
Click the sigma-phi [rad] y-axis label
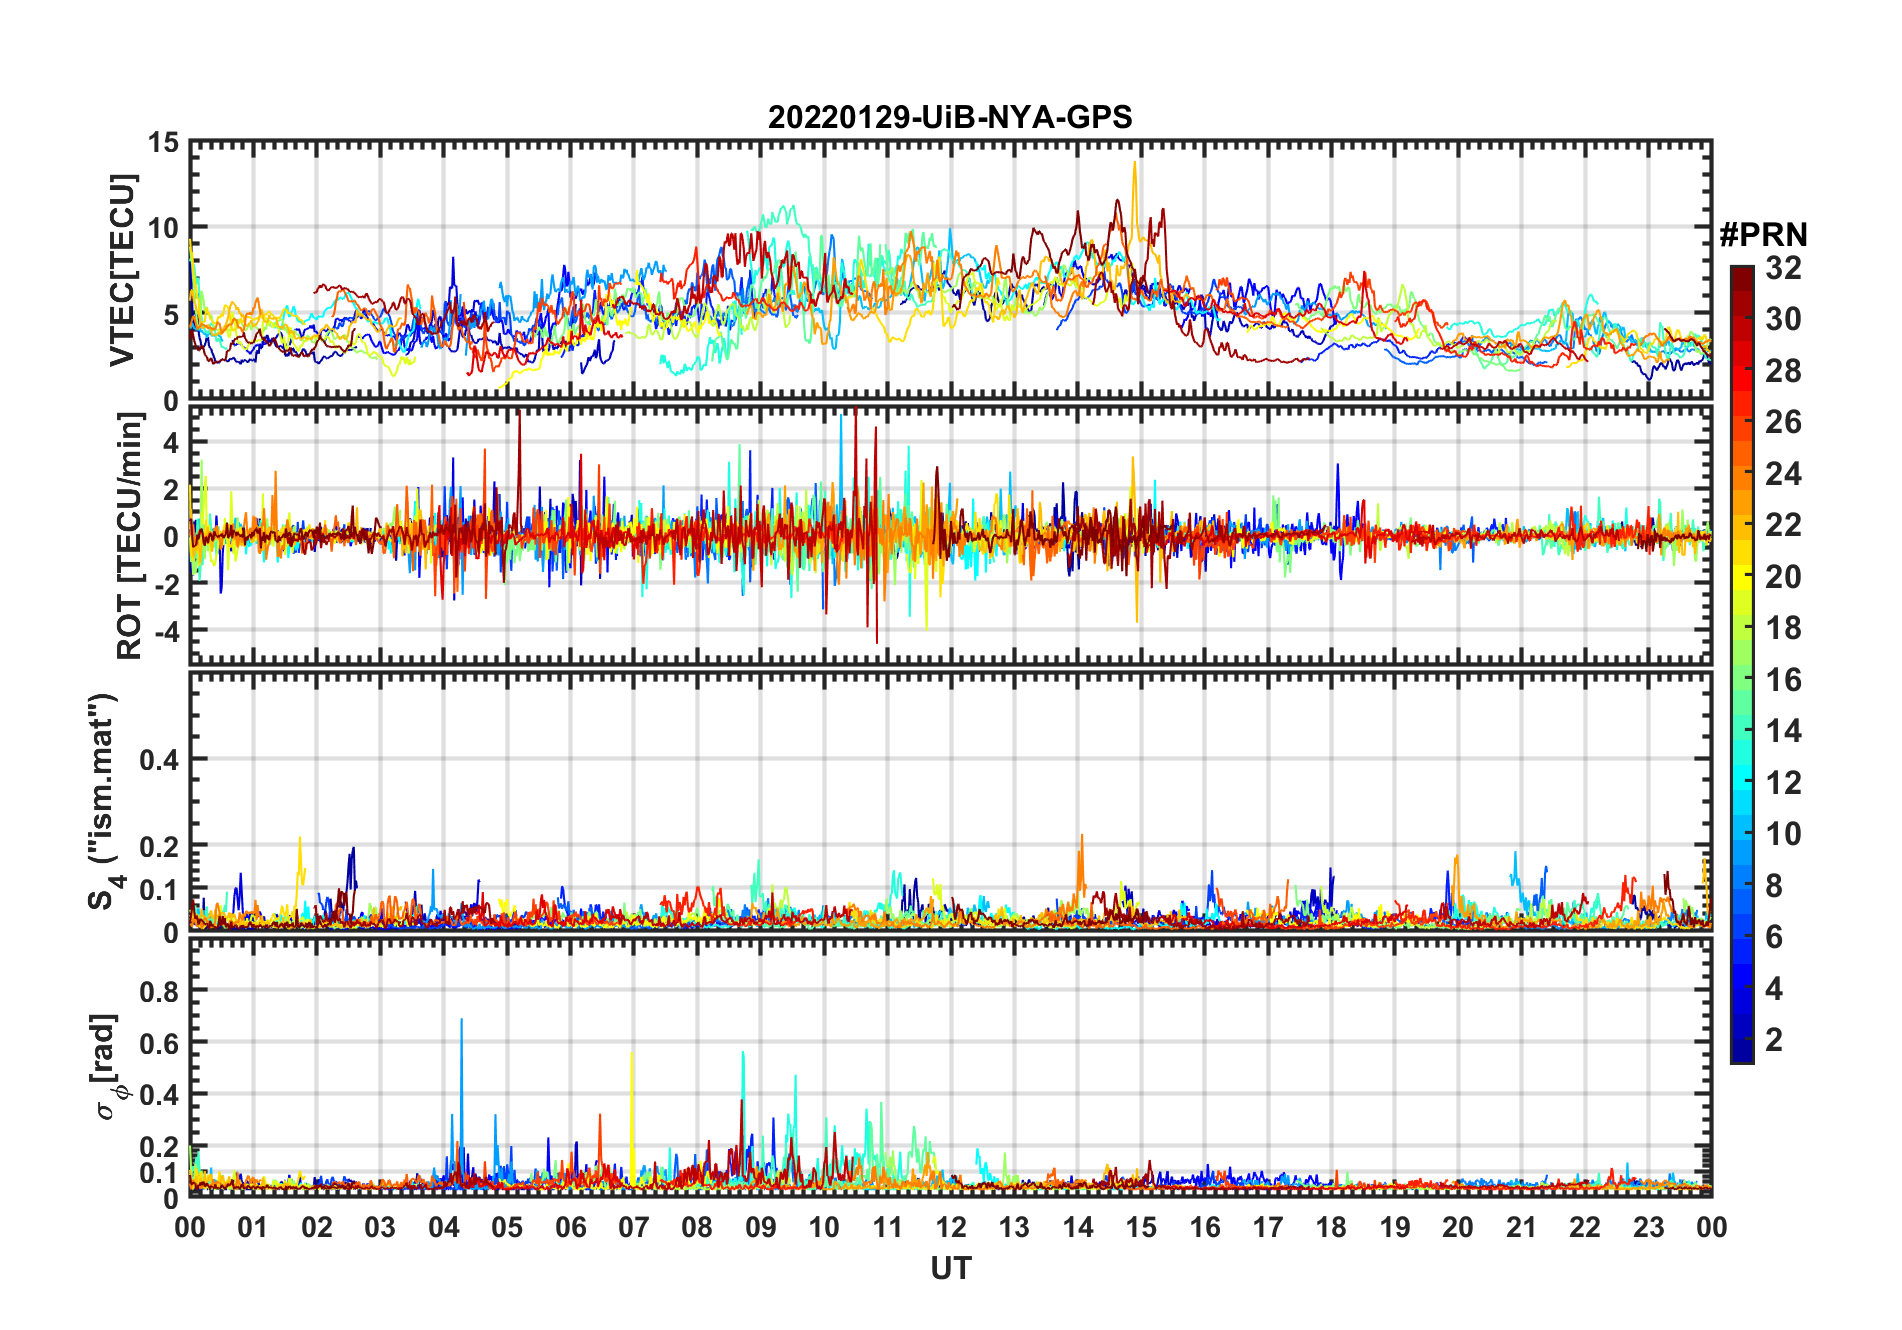(110, 1067)
